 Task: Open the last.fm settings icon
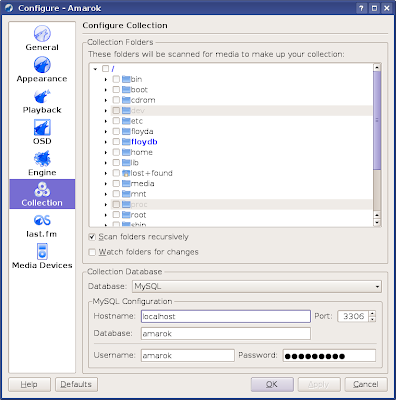[x=42, y=220]
